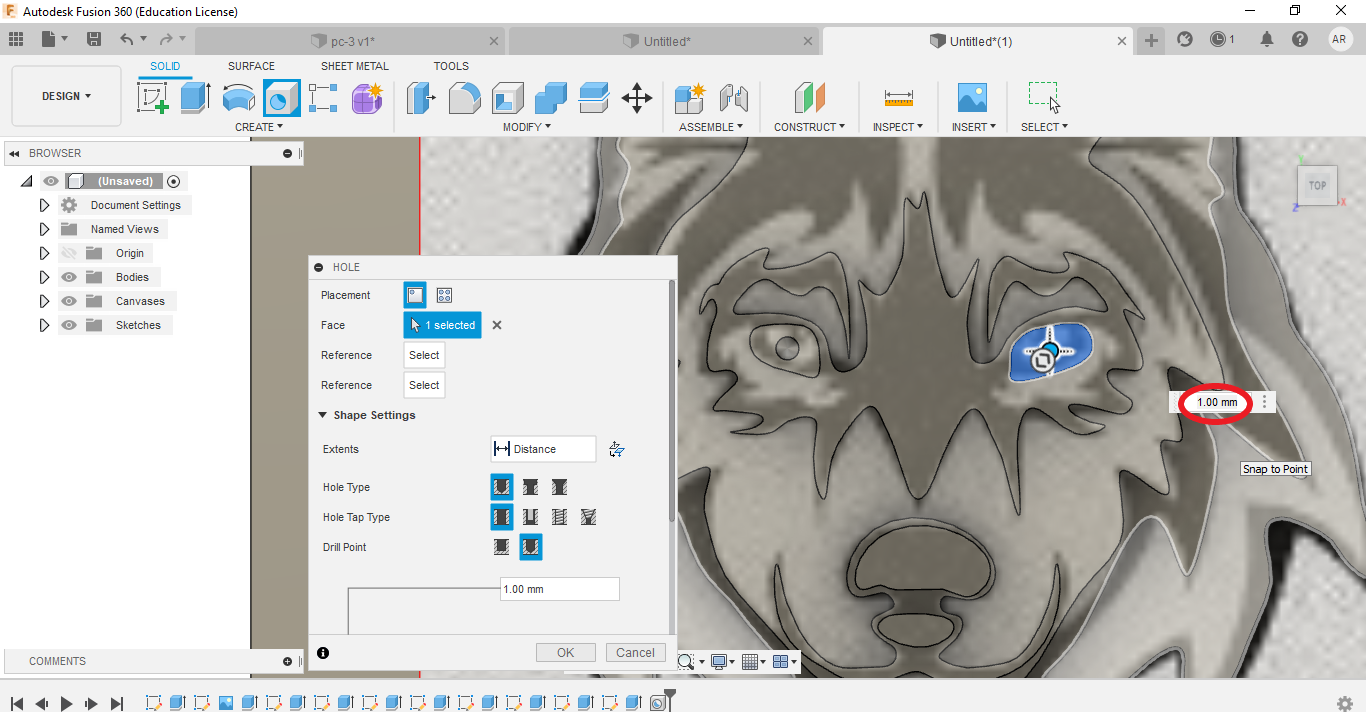Select the Create Form tool
This screenshot has height=712, width=1366.
click(x=367, y=98)
